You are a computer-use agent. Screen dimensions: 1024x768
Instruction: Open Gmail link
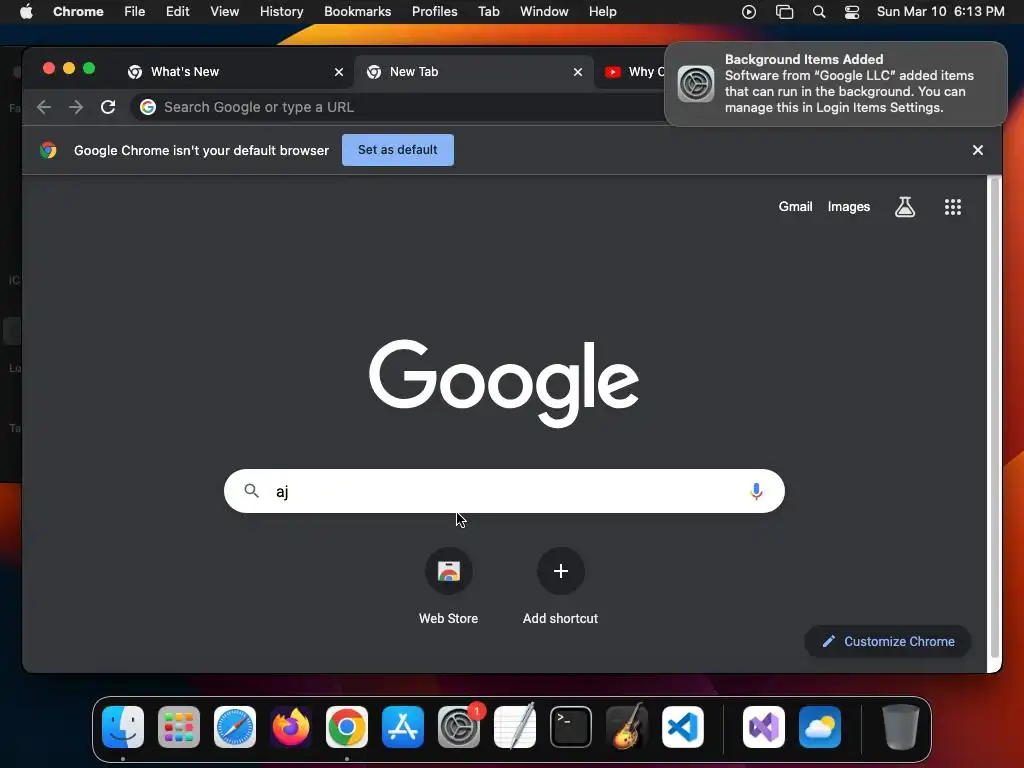(x=795, y=206)
